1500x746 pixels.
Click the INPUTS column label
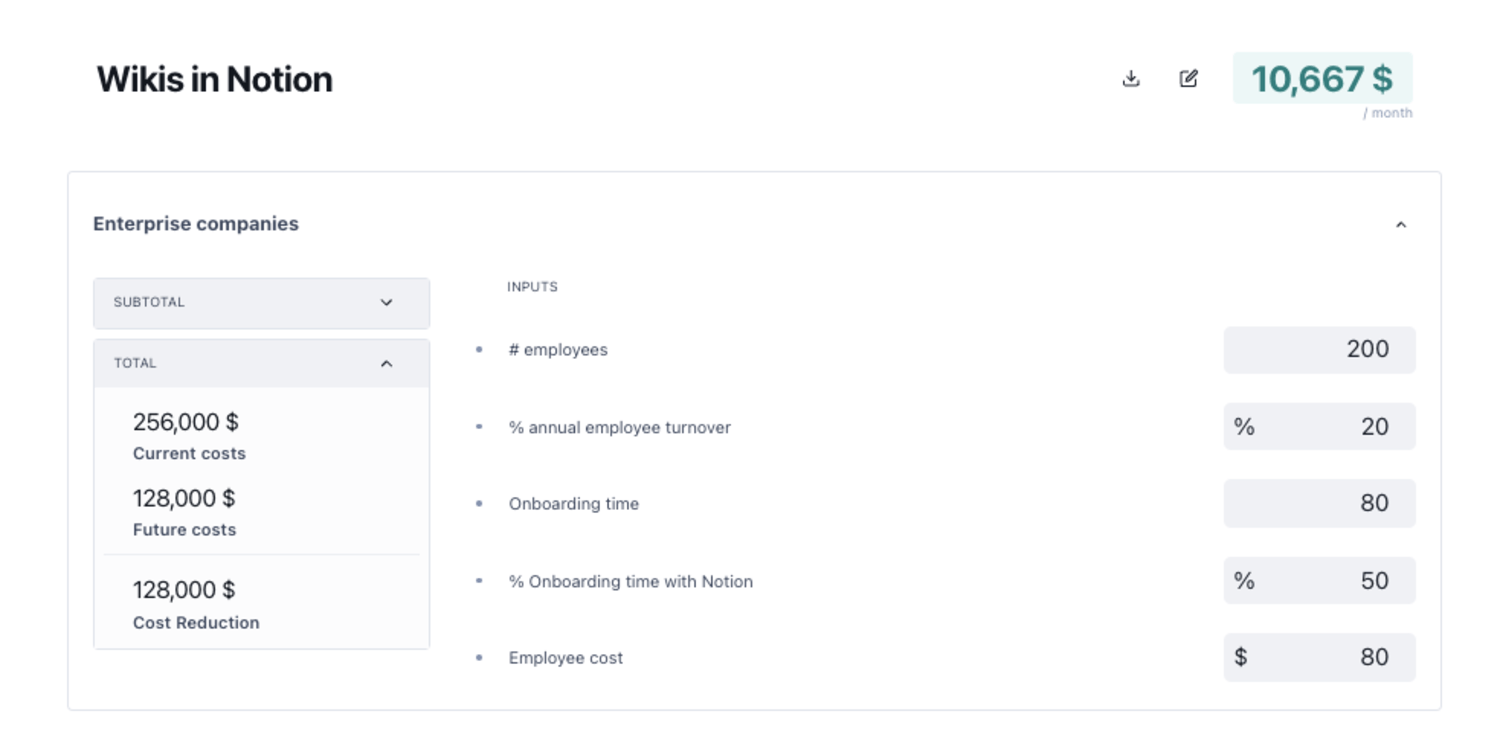point(532,287)
